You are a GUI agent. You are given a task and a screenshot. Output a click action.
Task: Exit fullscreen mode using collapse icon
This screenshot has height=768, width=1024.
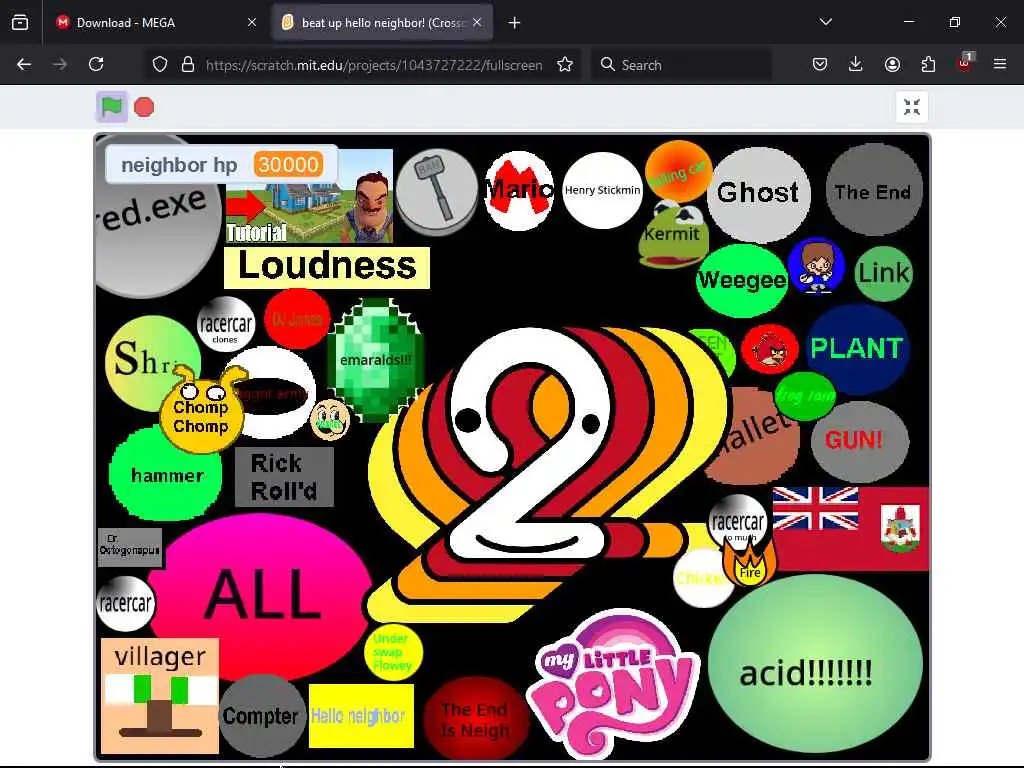[912, 107]
